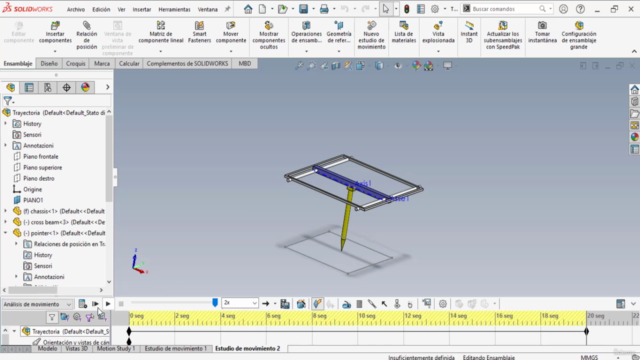Toggle Autokey in motion toolbar
Screen dimensions: 640x360
318,304
